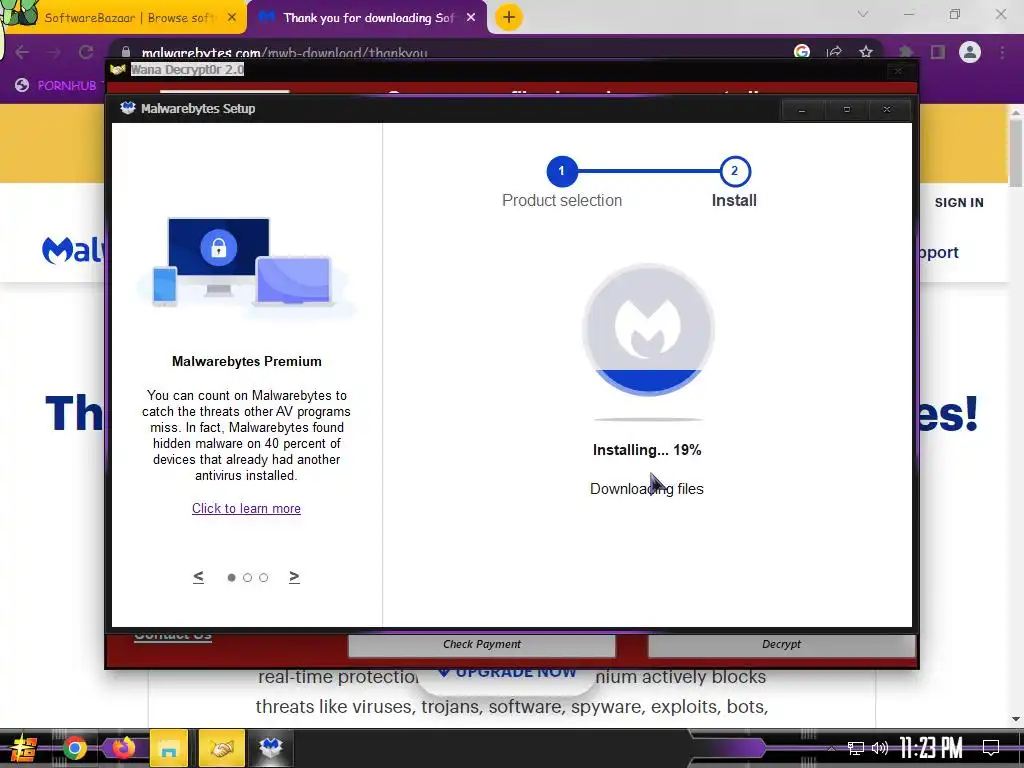Open the Windows Start button
Screen dimensions: 1024x768
point(22,748)
